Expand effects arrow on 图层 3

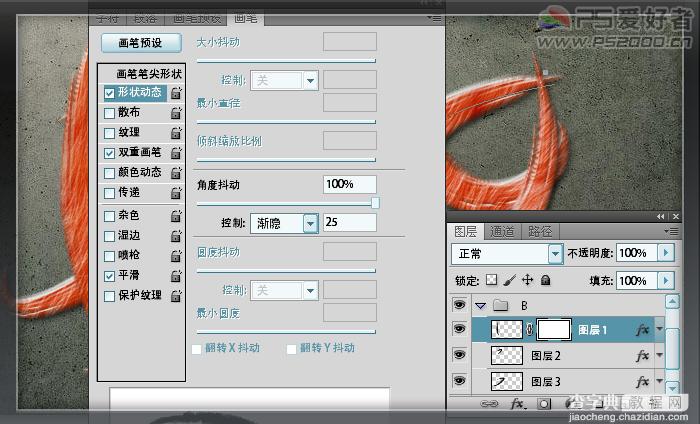tap(659, 381)
